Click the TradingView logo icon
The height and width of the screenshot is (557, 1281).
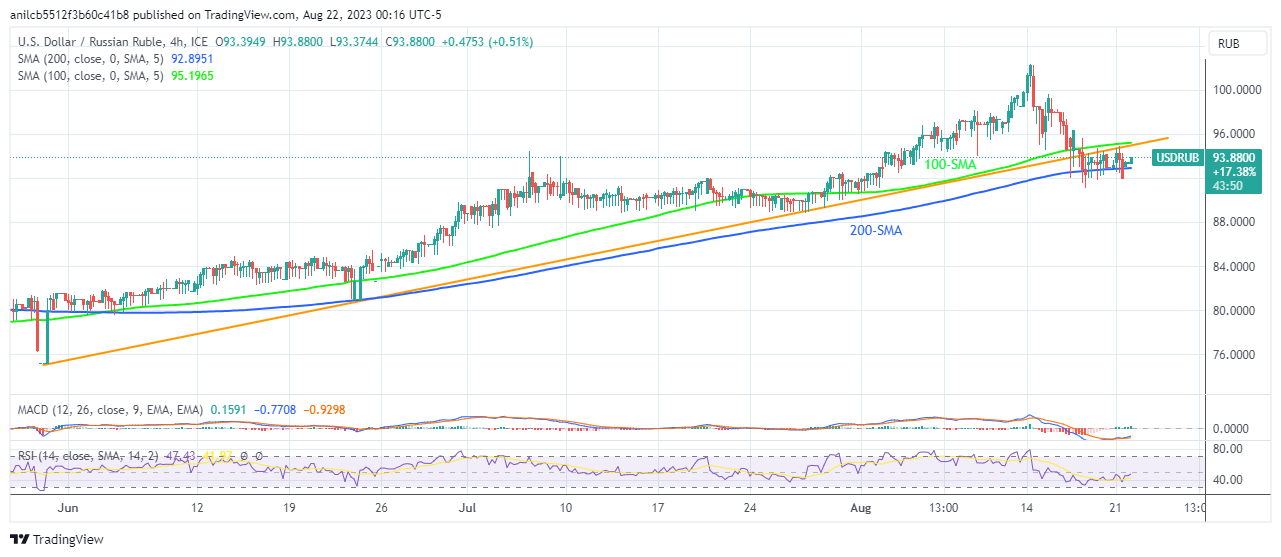coord(18,540)
